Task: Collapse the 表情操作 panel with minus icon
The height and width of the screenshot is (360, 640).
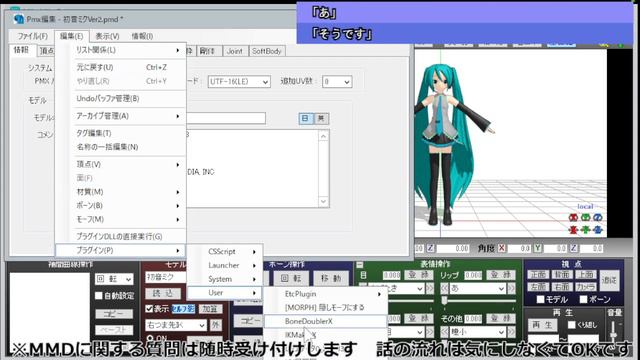Action: [x=360, y=265]
